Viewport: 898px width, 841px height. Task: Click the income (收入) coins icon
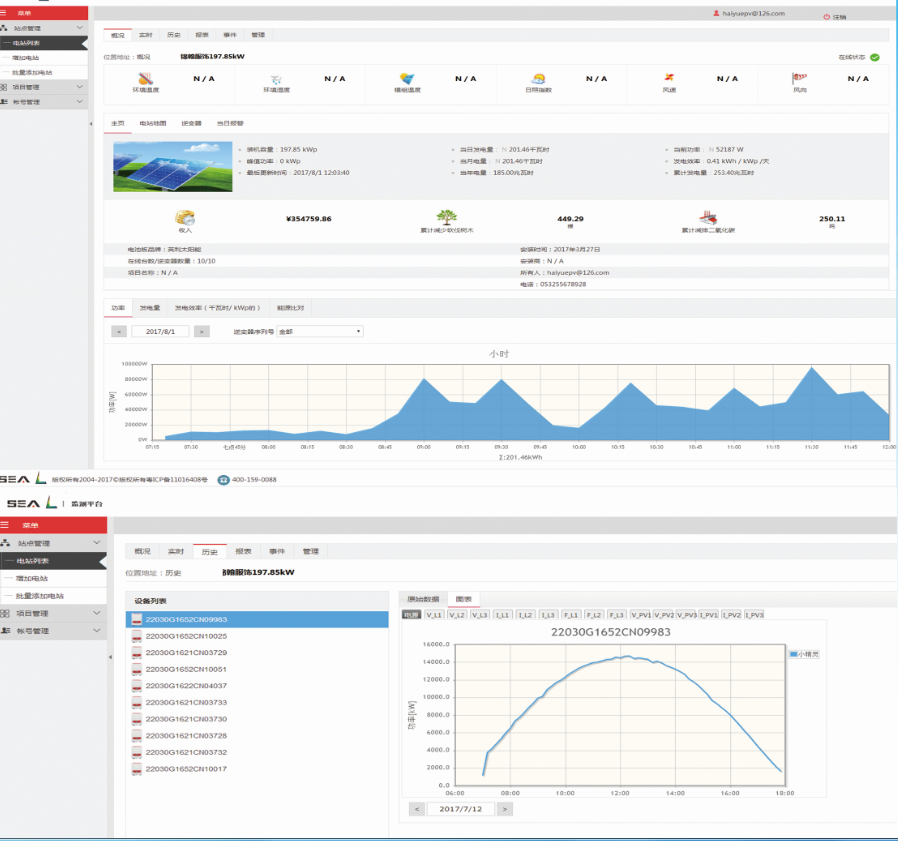click(185, 217)
